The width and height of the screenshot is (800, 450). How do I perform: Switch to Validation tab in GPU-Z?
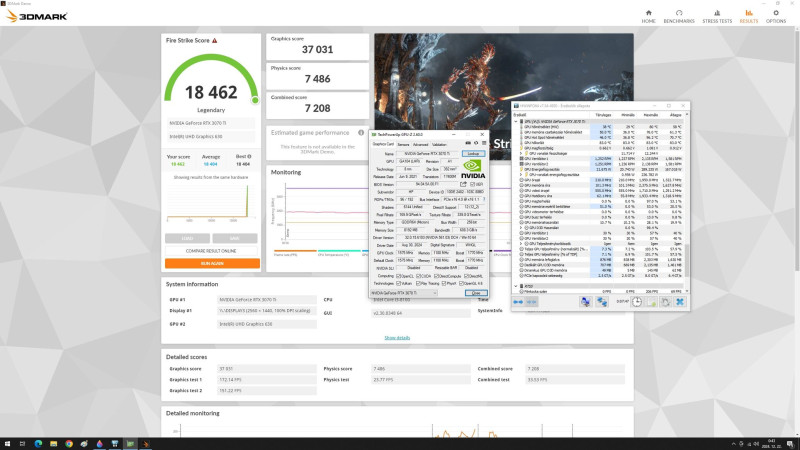coord(439,144)
